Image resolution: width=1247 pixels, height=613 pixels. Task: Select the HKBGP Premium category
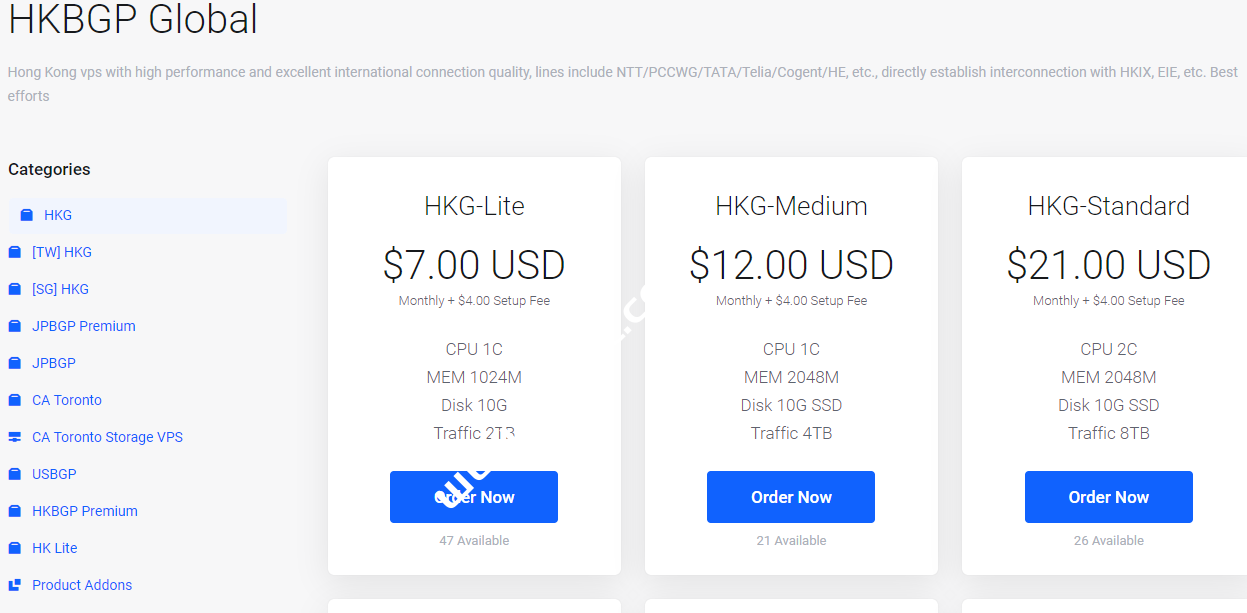point(84,510)
